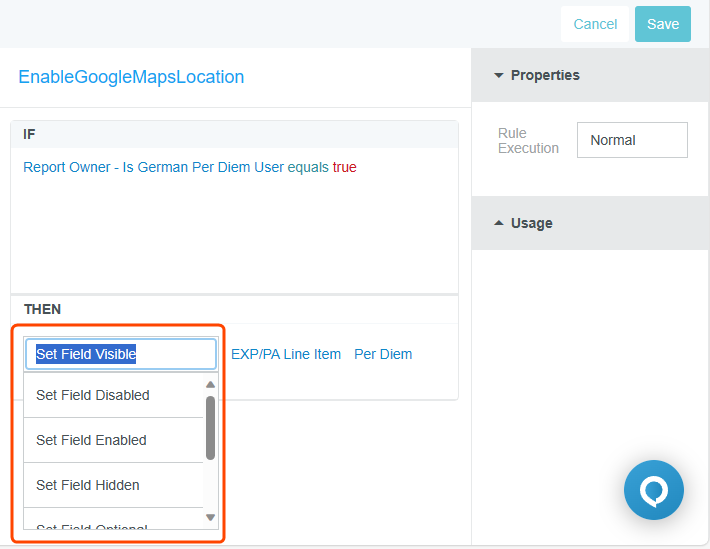Open the EXP/PA Line Item selector
This screenshot has height=549, width=710.
coord(286,354)
